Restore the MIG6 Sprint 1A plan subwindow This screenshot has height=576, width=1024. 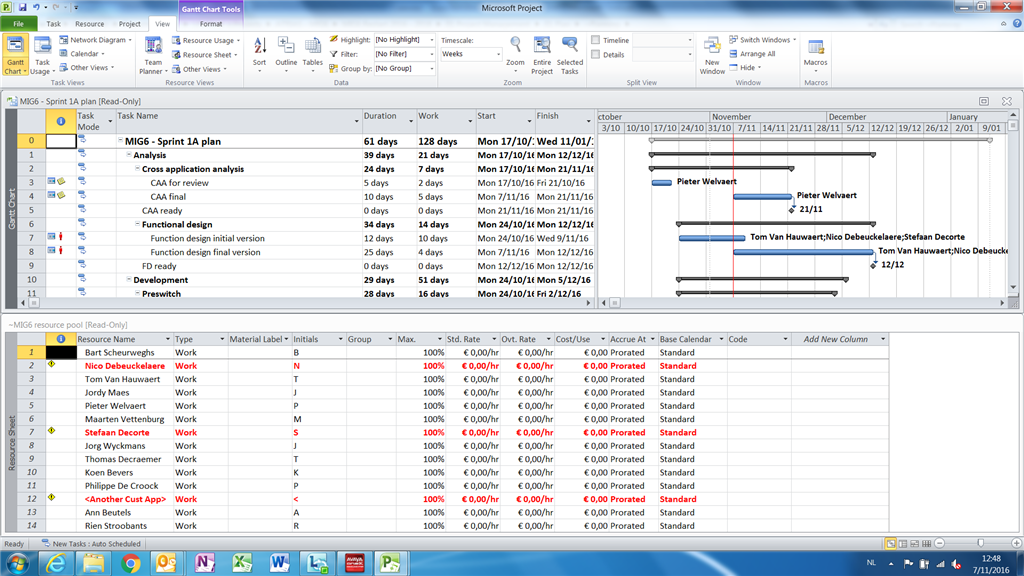coord(984,101)
